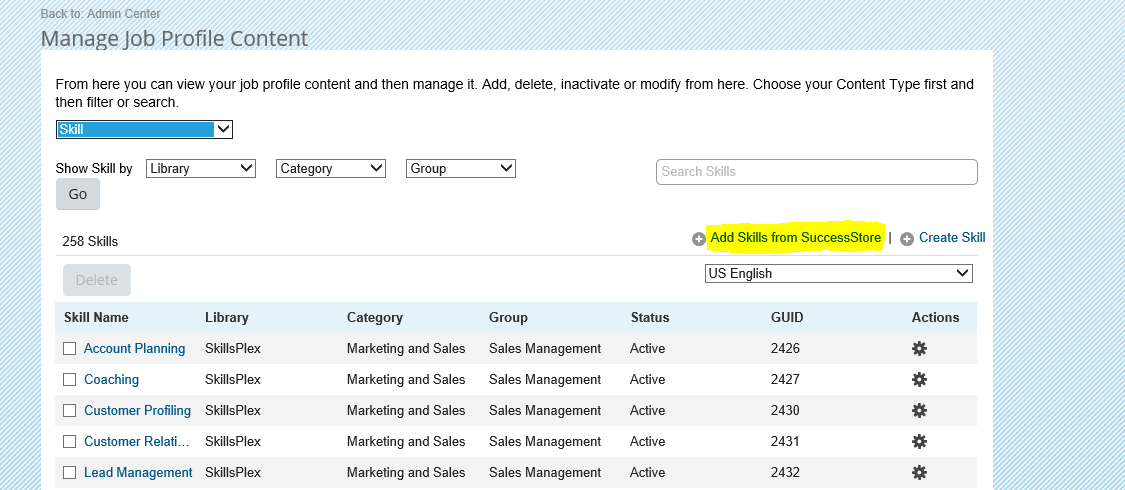Click GUID value 2432
Viewport: 1125px width, 490px height.
pyautogui.click(x=785, y=472)
